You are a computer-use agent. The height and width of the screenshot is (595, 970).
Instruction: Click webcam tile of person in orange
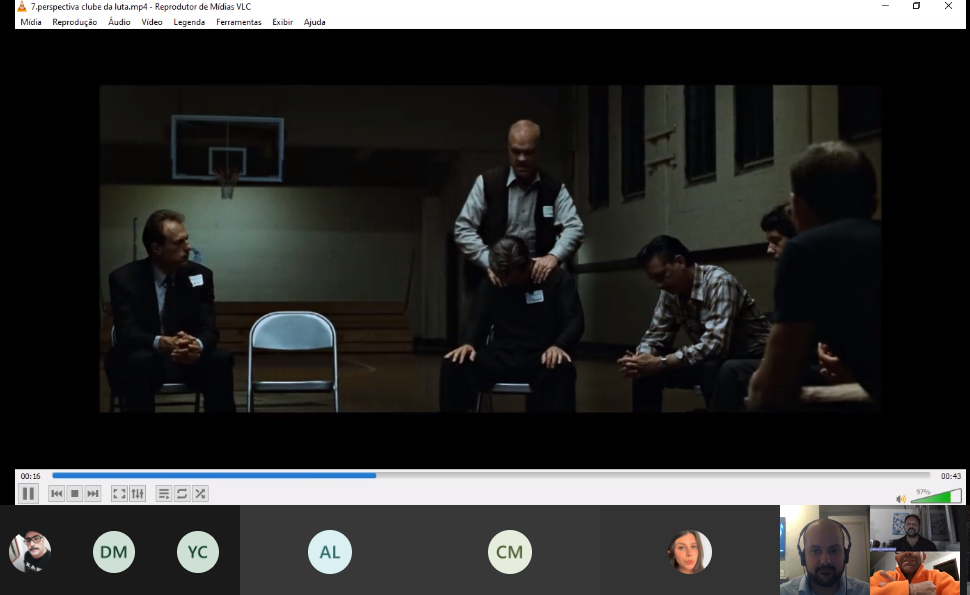click(x=915, y=573)
